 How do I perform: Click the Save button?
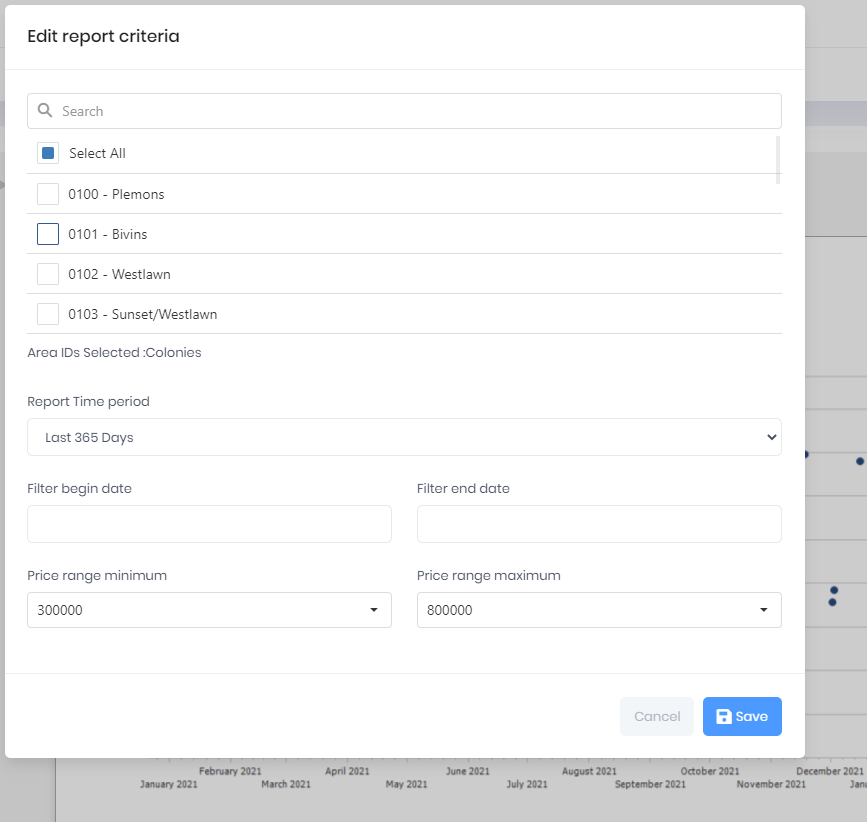pyautogui.click(x=742, y=716)
